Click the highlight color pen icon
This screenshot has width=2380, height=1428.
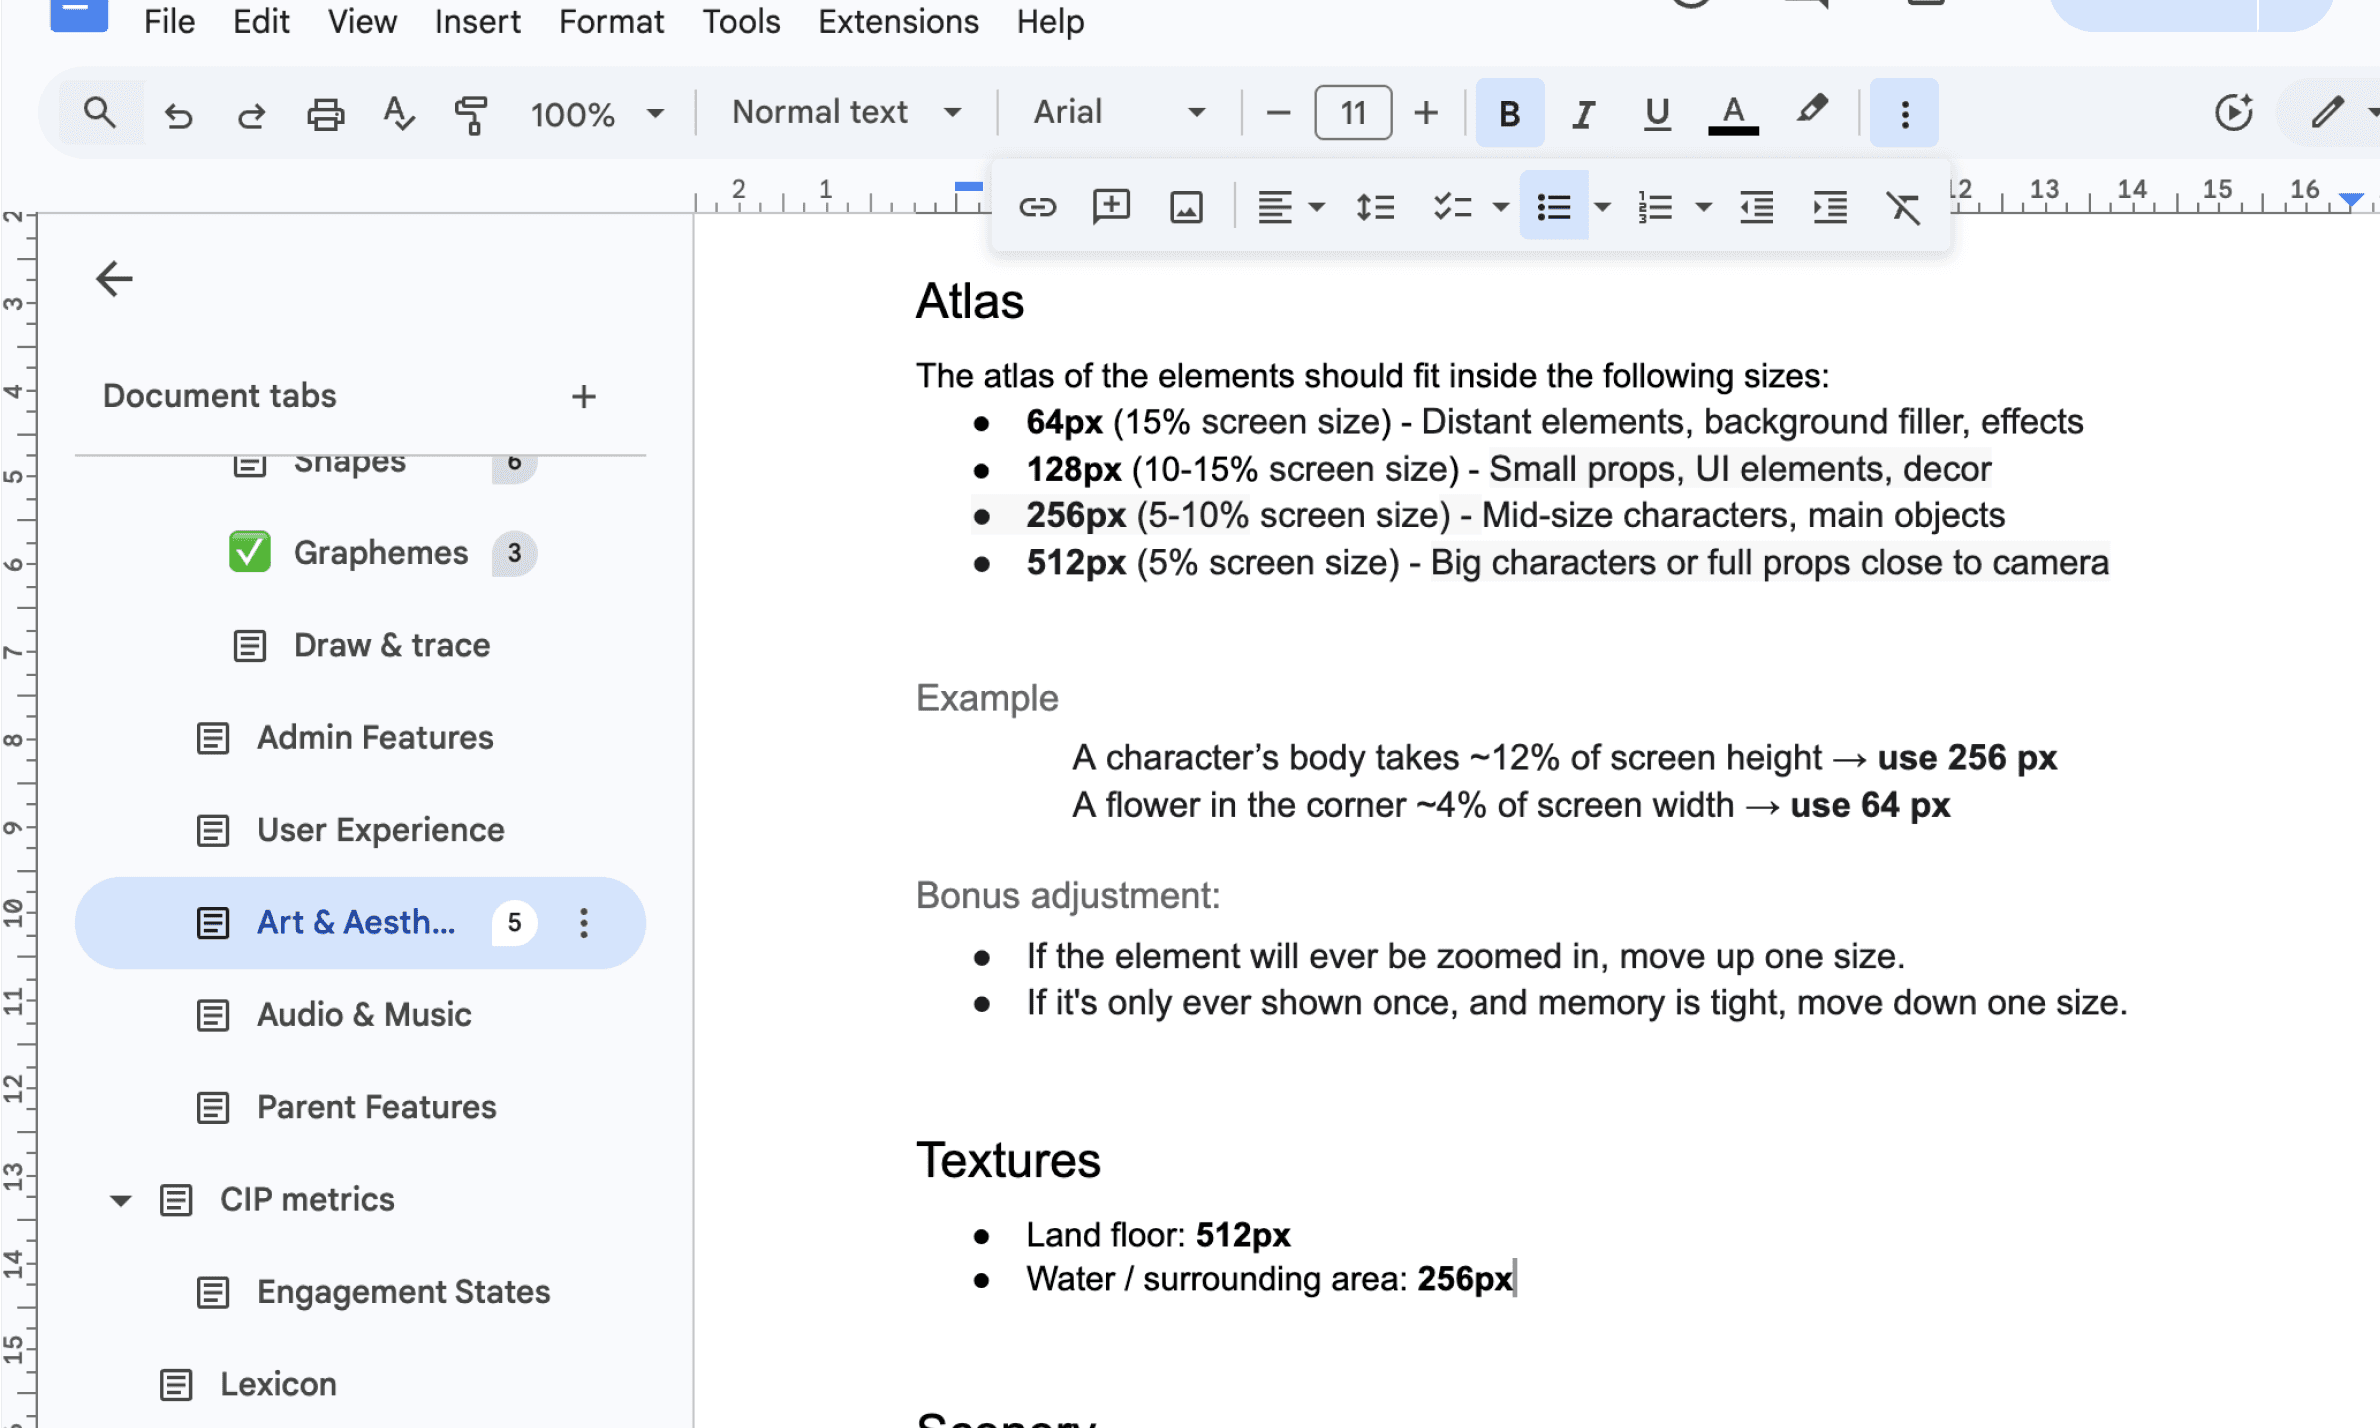[1812, 112]
